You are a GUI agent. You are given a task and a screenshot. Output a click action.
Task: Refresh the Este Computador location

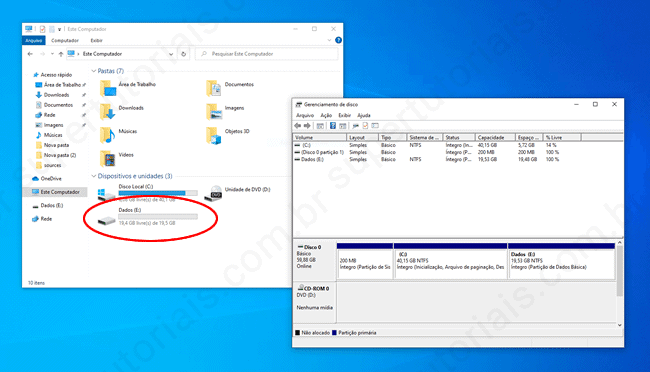click(183, 54)
